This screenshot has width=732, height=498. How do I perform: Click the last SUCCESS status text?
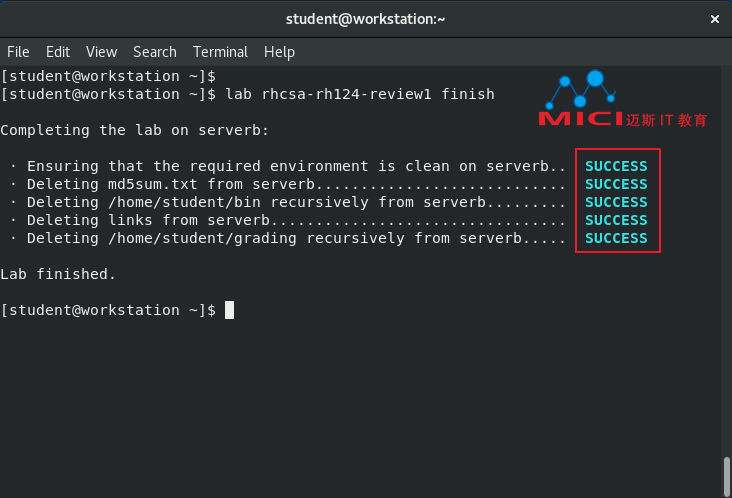[x=616, y=238]
